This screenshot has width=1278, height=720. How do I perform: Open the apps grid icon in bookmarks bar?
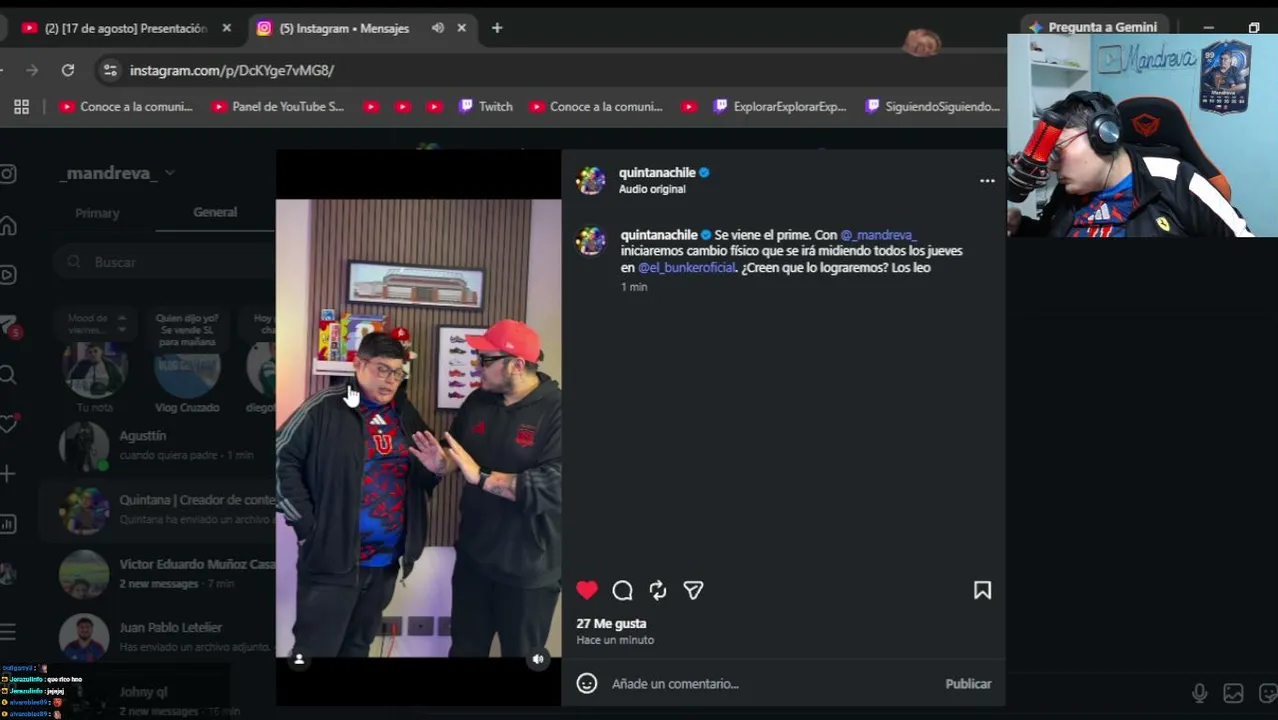[x=21, y=107]
